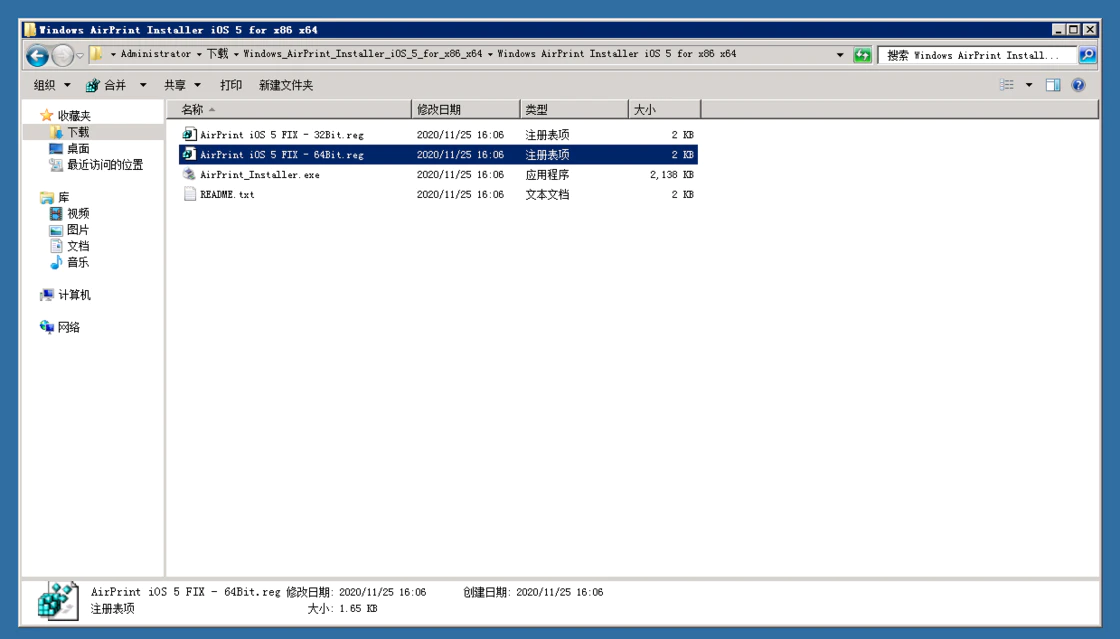The image size is (1120, 639).
Task: Click the AirPrint iOS 5 FIX 32Bit.reg icon
Action: click(189, 134)
